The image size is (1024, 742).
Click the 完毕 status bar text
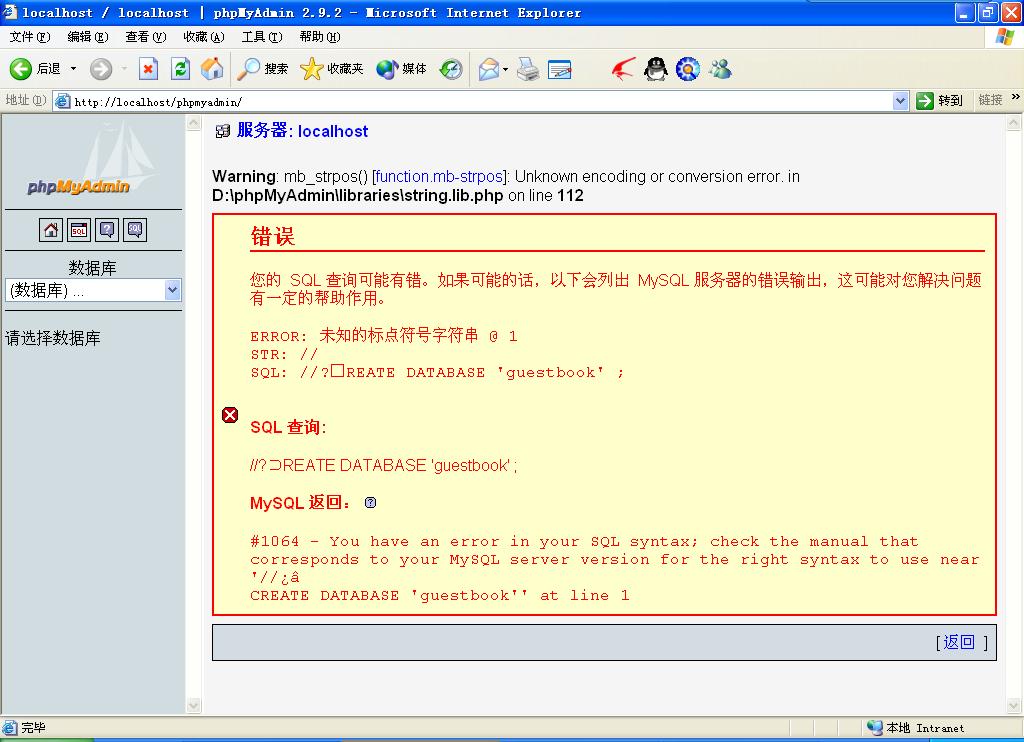(33, 728)
